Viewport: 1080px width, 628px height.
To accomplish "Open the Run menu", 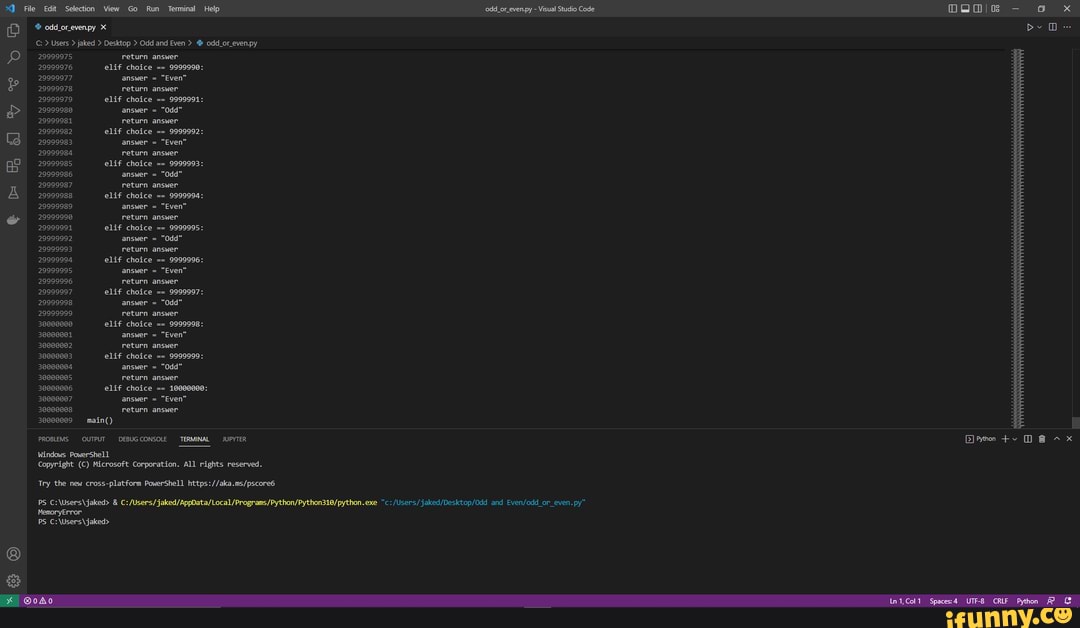I will (152, 8).
